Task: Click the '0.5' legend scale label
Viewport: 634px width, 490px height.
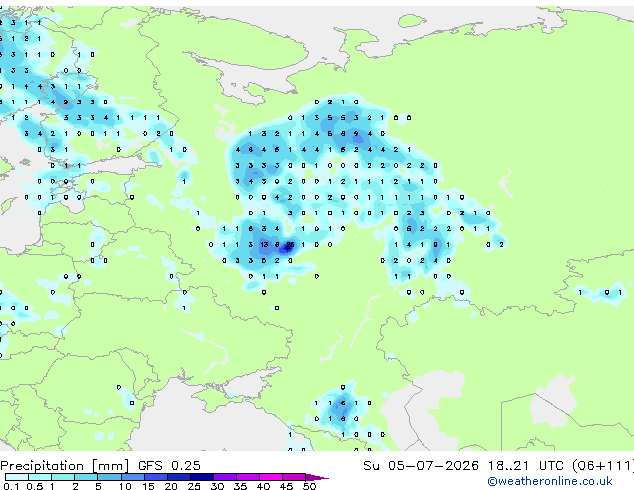Action: [35, 486]
